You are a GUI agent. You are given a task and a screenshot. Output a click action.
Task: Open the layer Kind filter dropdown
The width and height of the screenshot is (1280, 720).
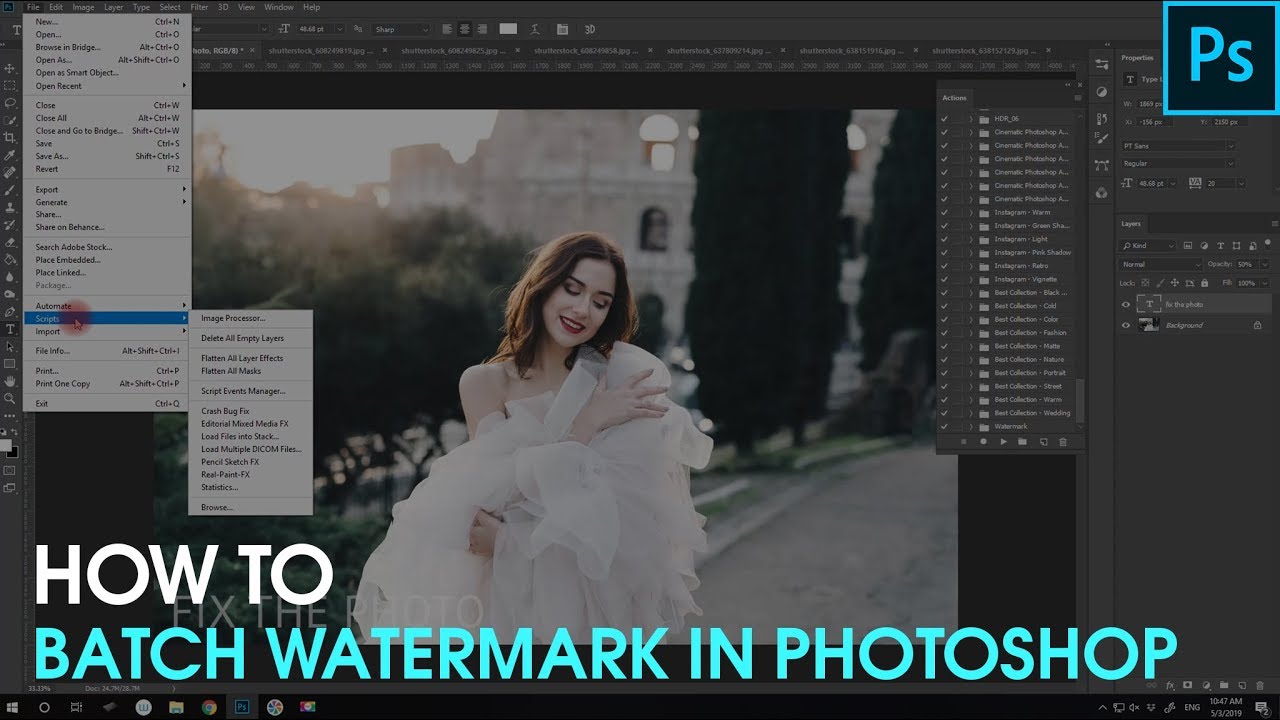tap(1148, 246)
